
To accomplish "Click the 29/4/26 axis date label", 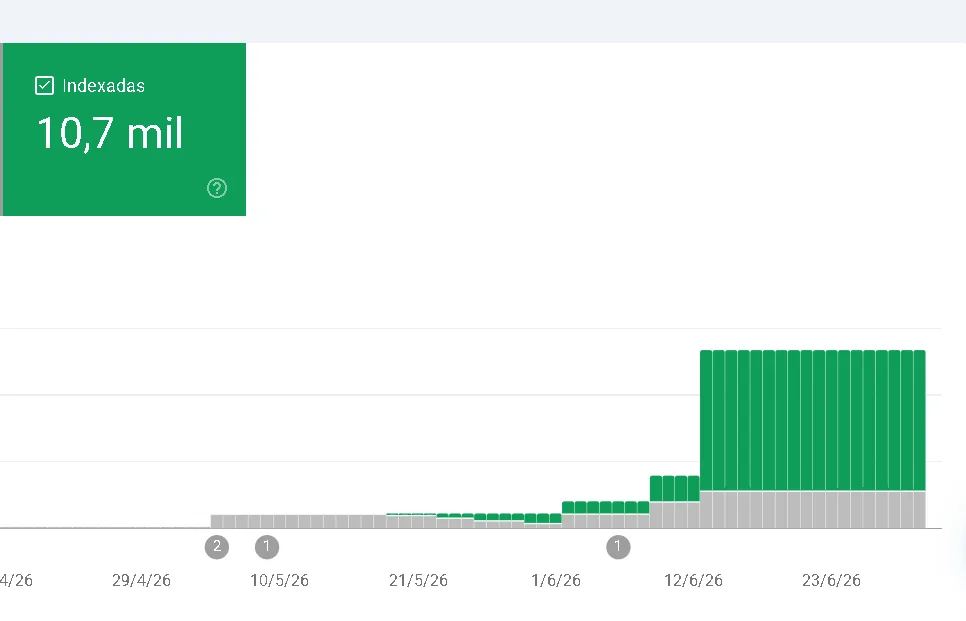I will pos(141,580).
